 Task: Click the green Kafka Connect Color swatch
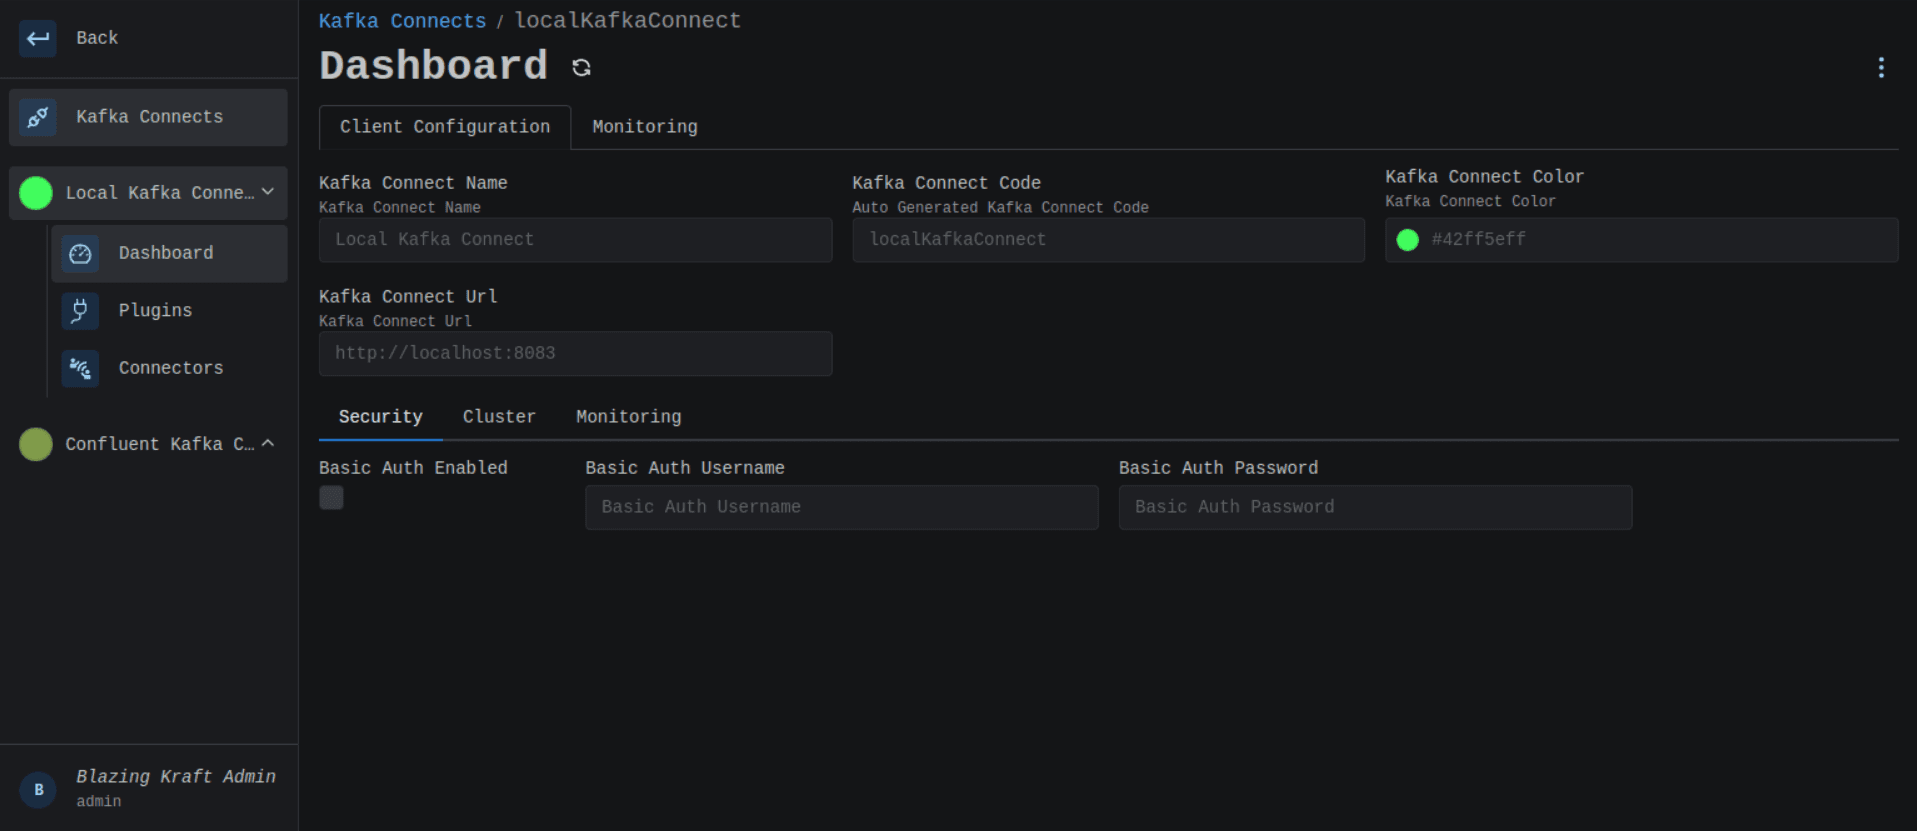click(1407, 240)
